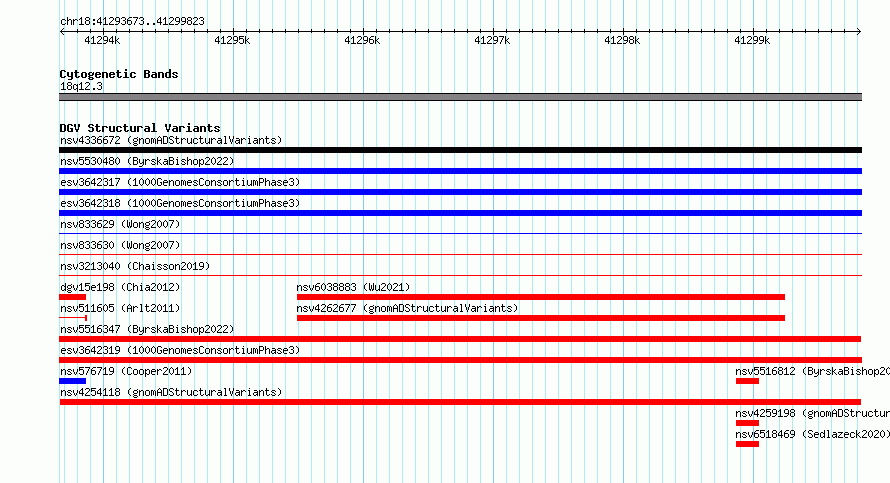Open the esv3642318 1000GenomesConsortiumPhase3 label

coord(180,203)
